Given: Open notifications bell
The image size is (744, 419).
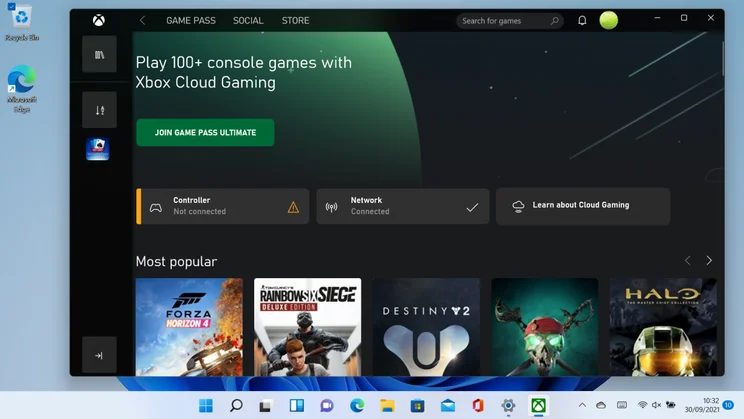Looking at the screenshot, I should pyautogui.click(x=582, y=20).
